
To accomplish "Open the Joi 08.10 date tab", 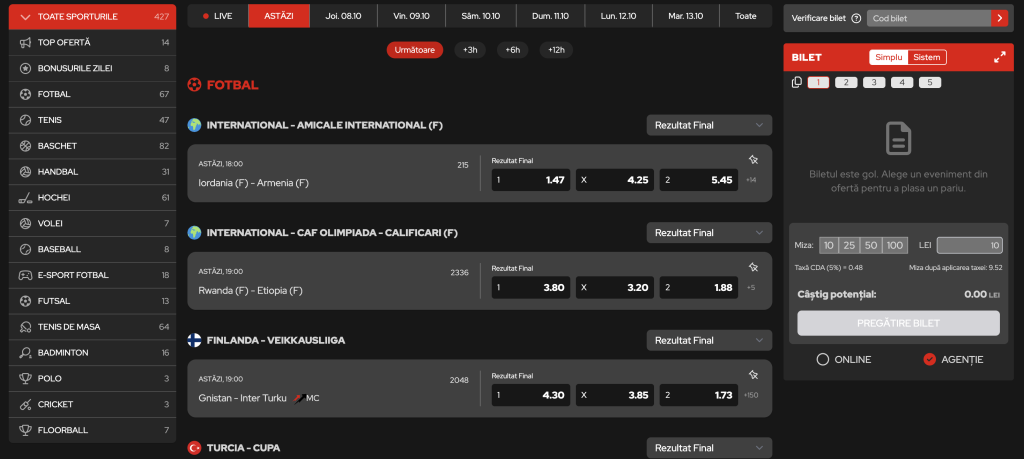I will 344,16.
